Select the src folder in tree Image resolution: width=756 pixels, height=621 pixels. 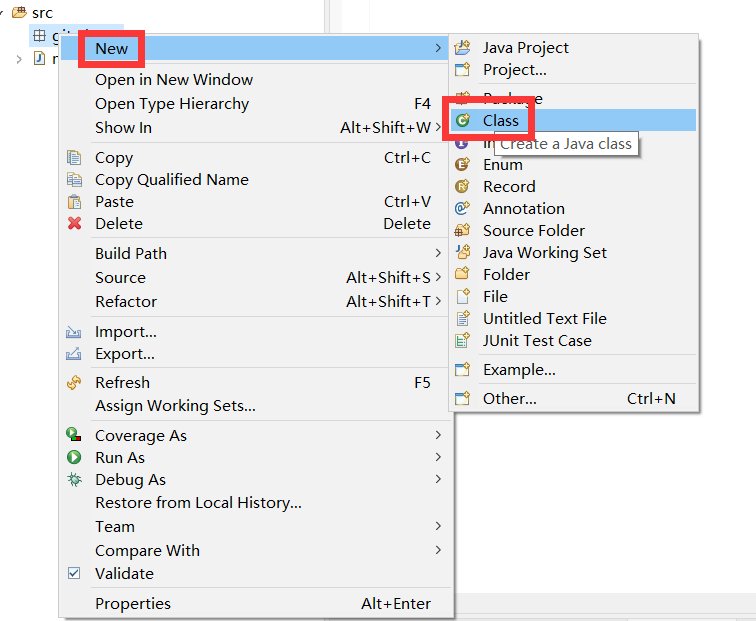click(42, 13)
